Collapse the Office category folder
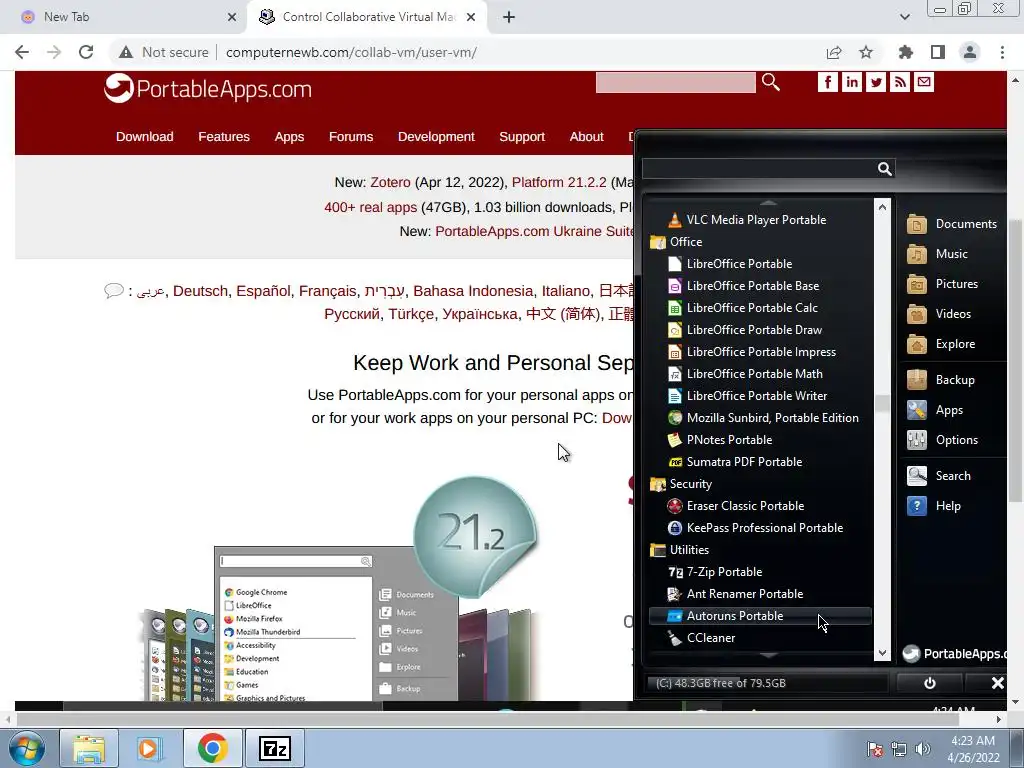1024x768 pixels. pyautogui.click(x=677, y=242)
